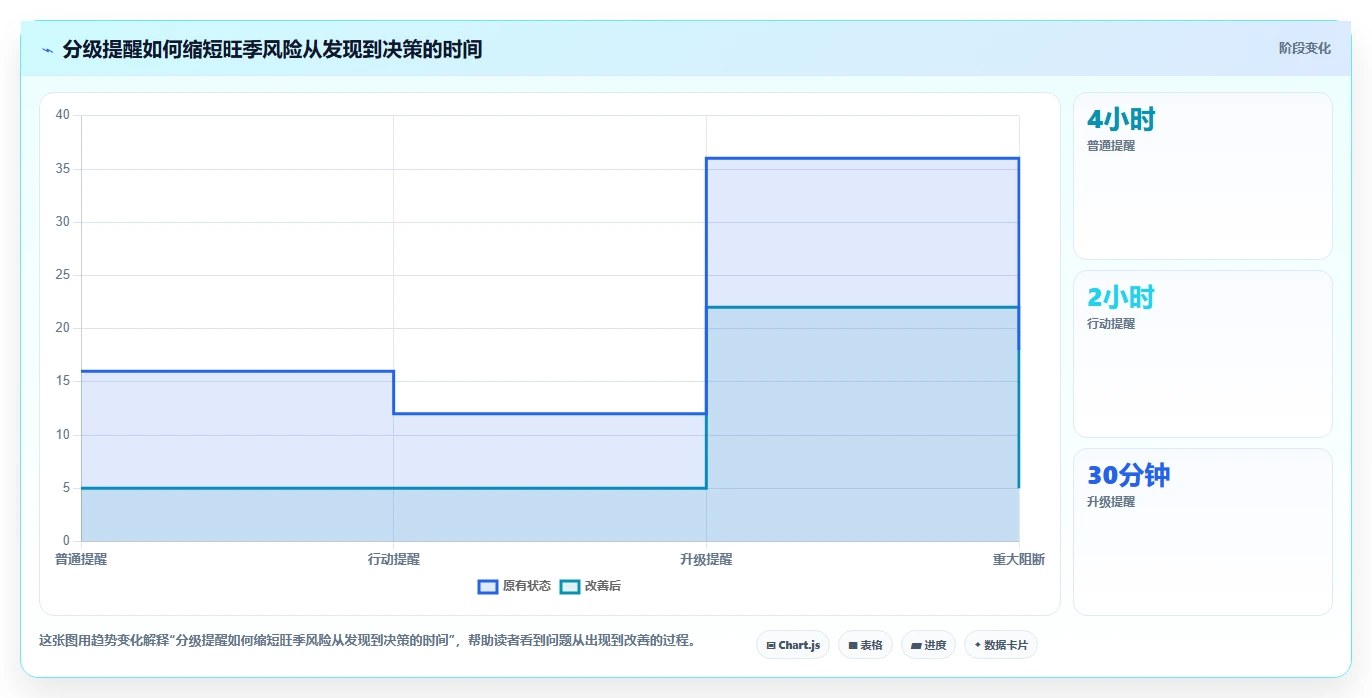Click the 阶段变化 label in header

tap(1304, 48)
